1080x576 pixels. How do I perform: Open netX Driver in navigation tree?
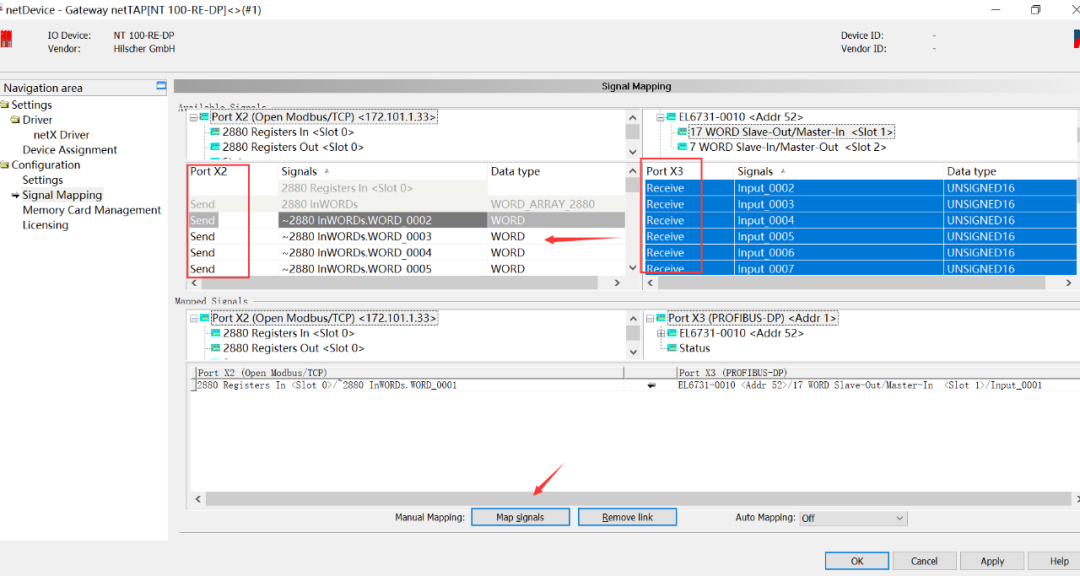[x=61, y=135]
